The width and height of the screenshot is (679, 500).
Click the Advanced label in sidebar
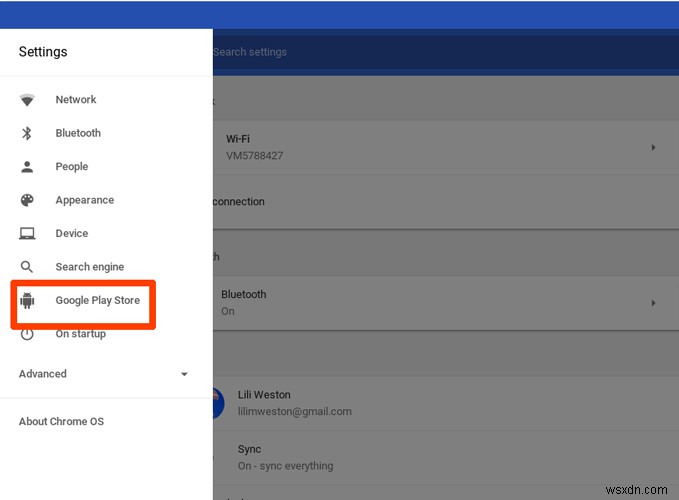(x=42, y=374)
